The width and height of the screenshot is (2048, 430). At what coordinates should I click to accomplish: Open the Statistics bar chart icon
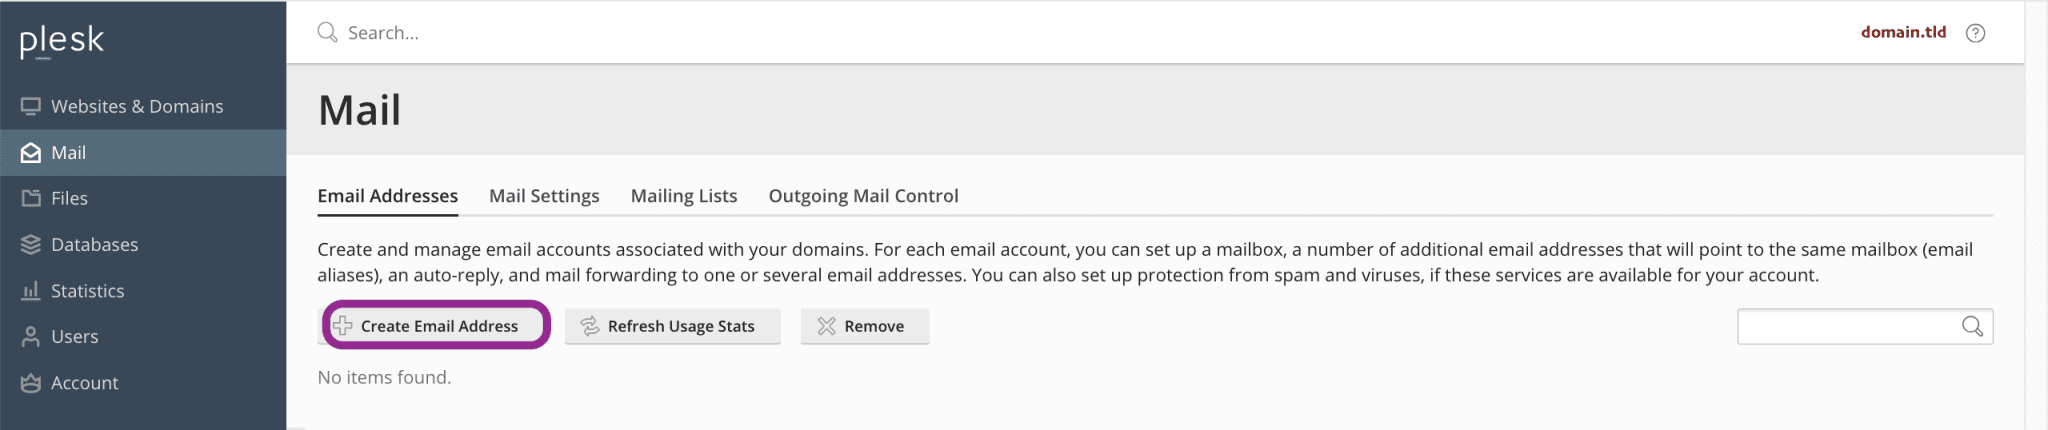[31, 290]
